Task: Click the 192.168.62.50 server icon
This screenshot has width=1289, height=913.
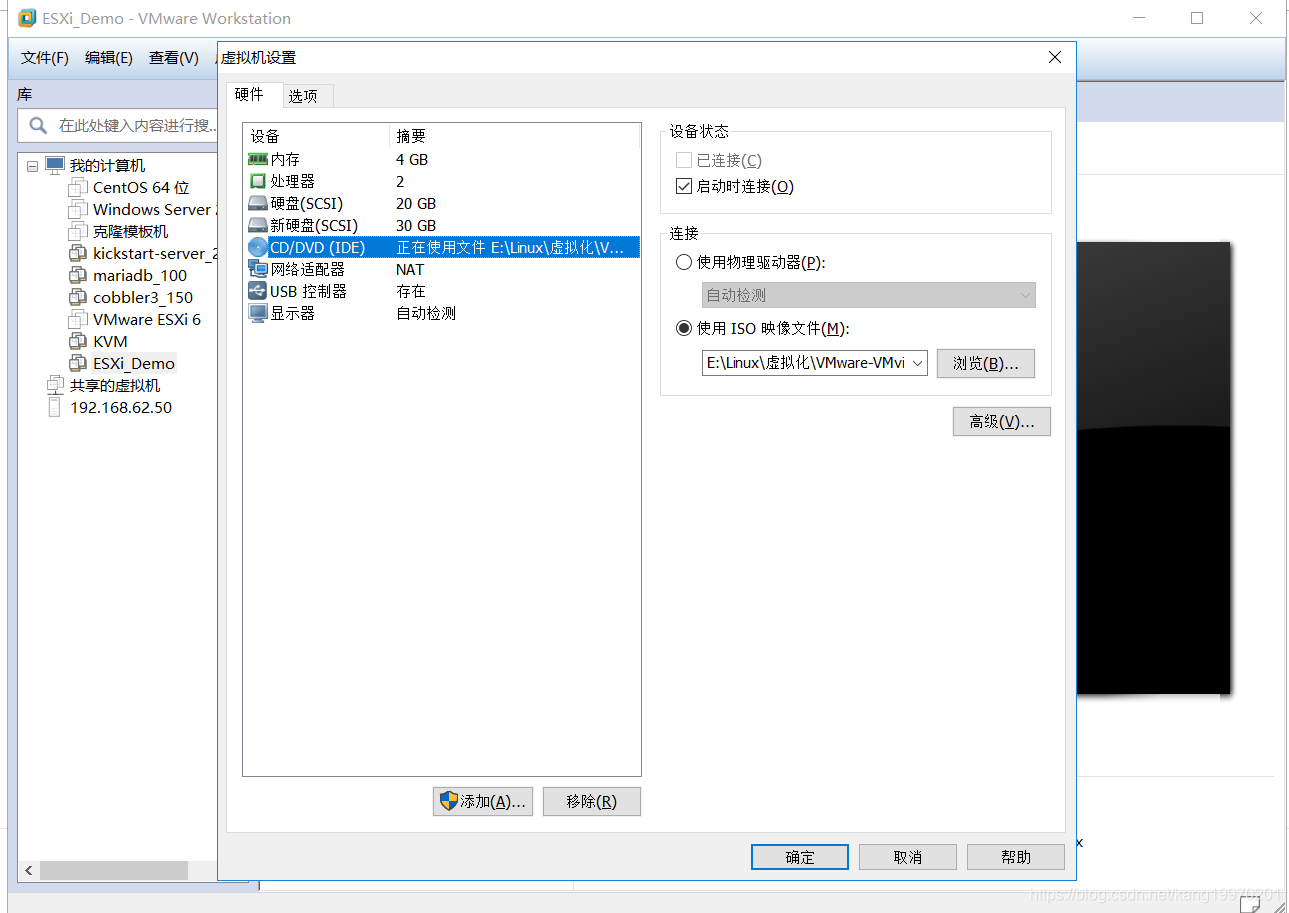Action: (x=55, y=407)
